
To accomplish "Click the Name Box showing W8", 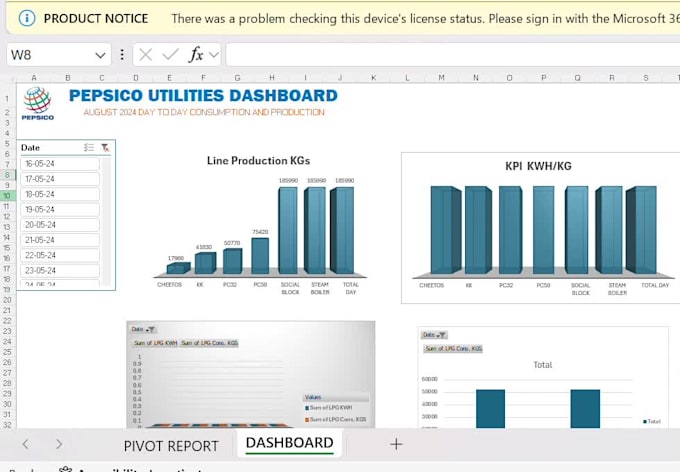I will pos(49,55).
